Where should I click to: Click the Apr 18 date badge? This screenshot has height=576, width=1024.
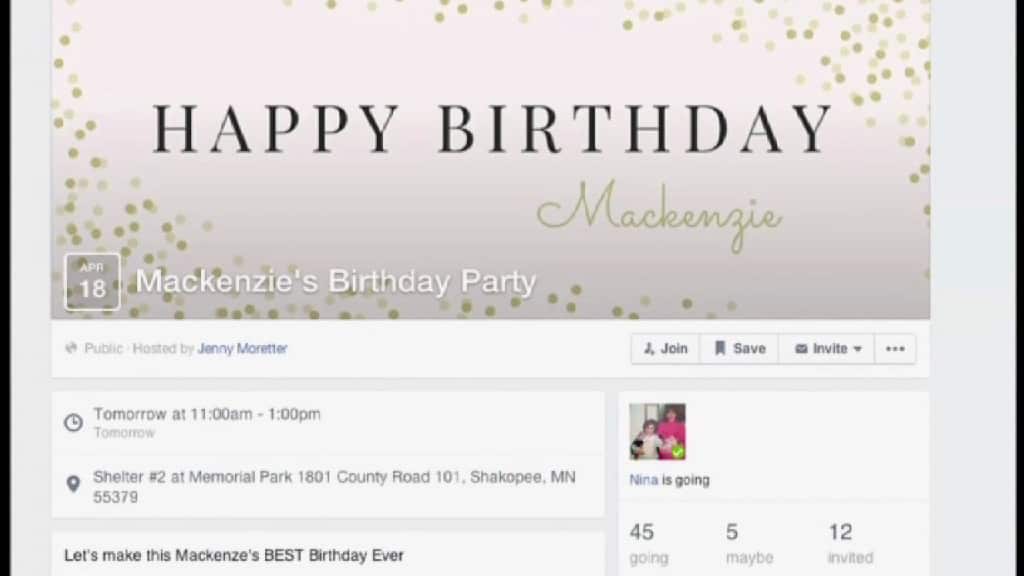[x=92, y=282]
